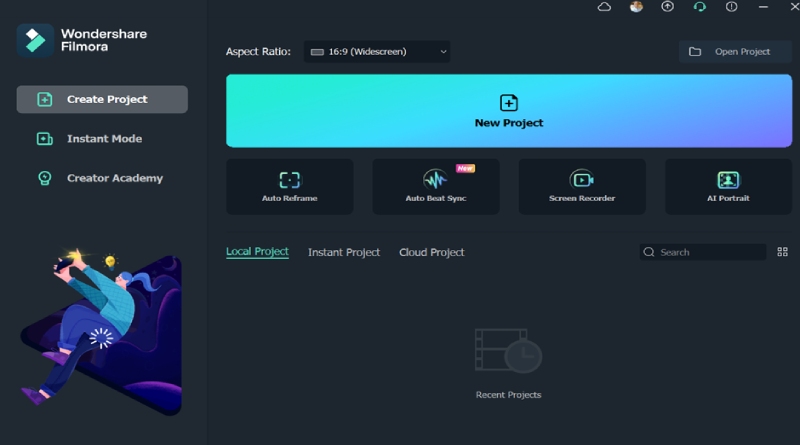Click the Open Project button

(735, 52)
